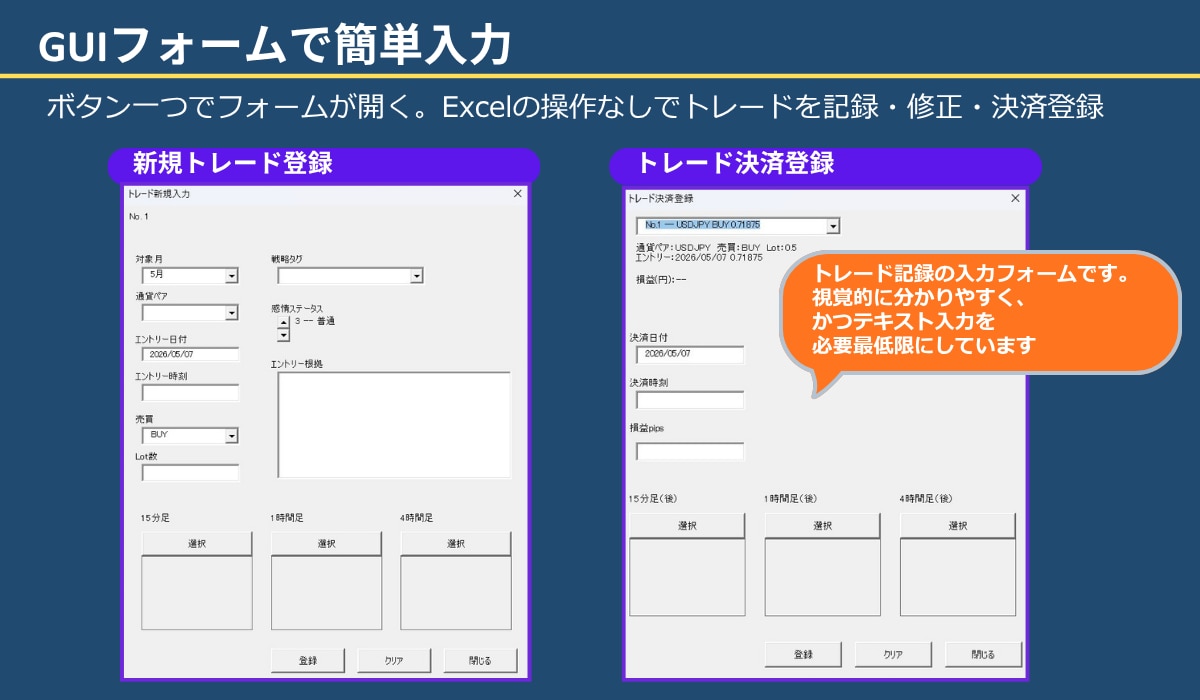Click the 4時間足(後) image preview box

click(958, 577)
